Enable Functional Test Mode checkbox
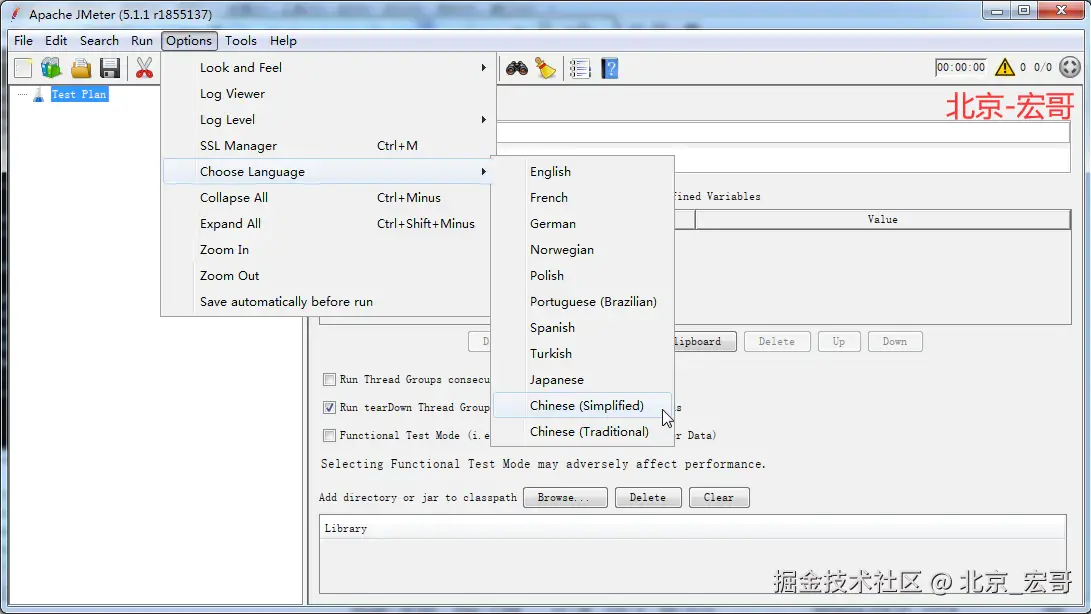This screenshot has height=614, width=1091. pos(329,435)
